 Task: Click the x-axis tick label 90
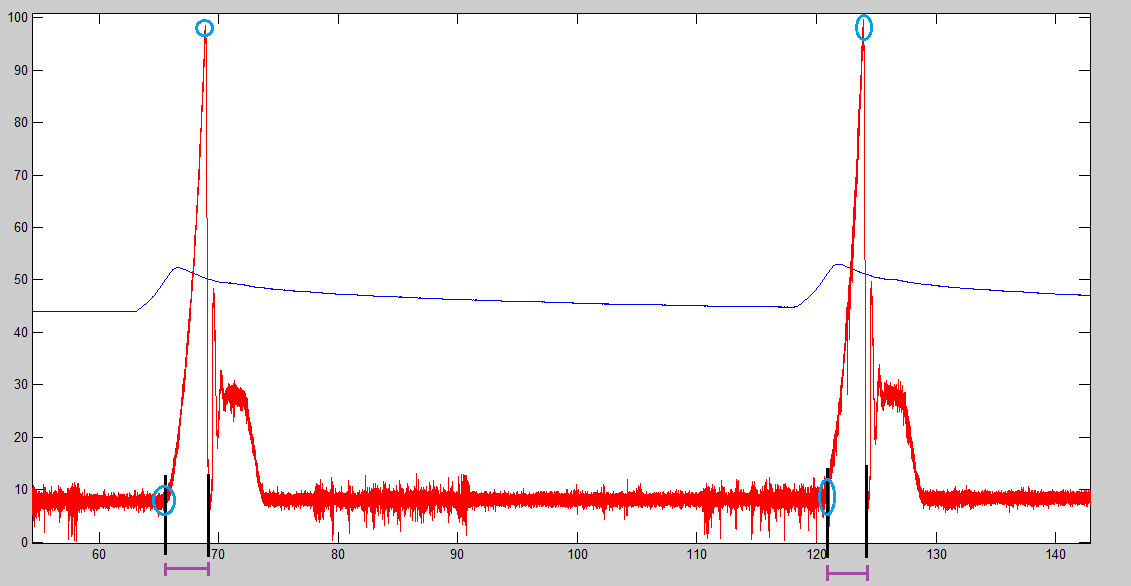(457, 554)
